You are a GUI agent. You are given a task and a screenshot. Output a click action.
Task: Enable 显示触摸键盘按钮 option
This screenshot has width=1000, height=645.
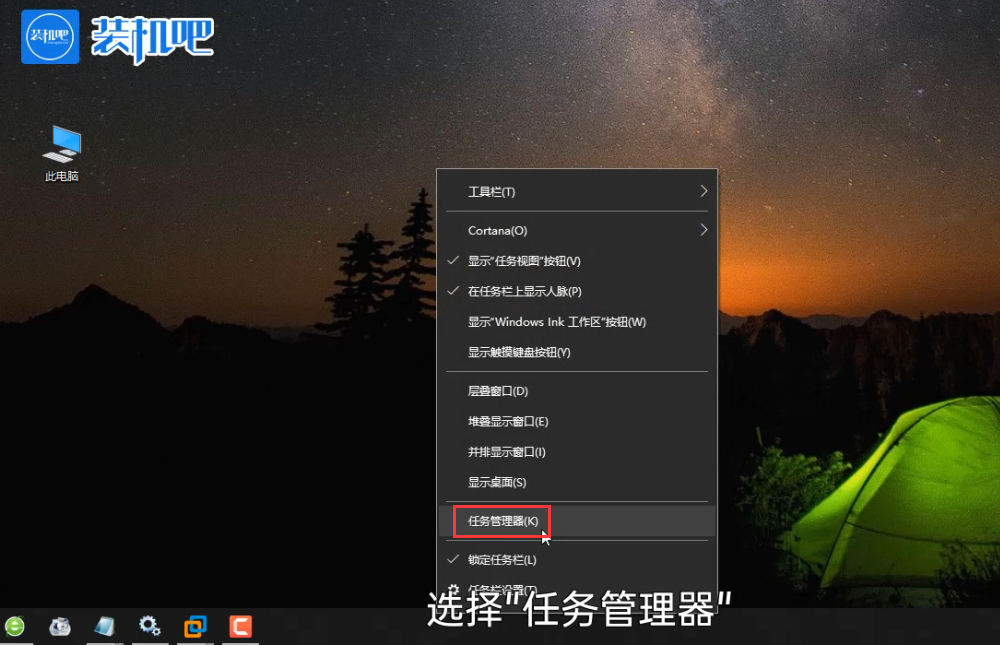519,353
